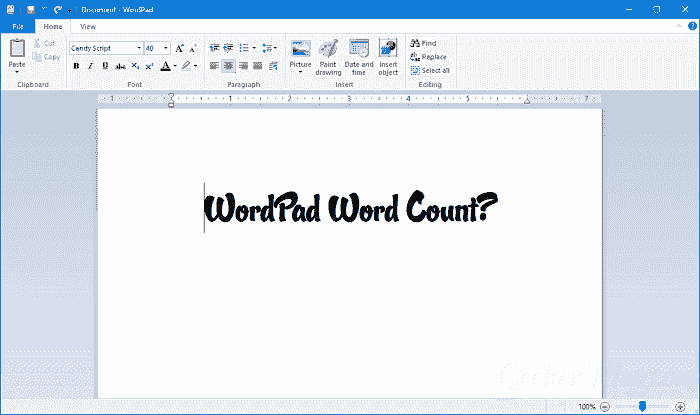Open font color palette arrow
Screen dimensions: 700x415
[175, 66]
